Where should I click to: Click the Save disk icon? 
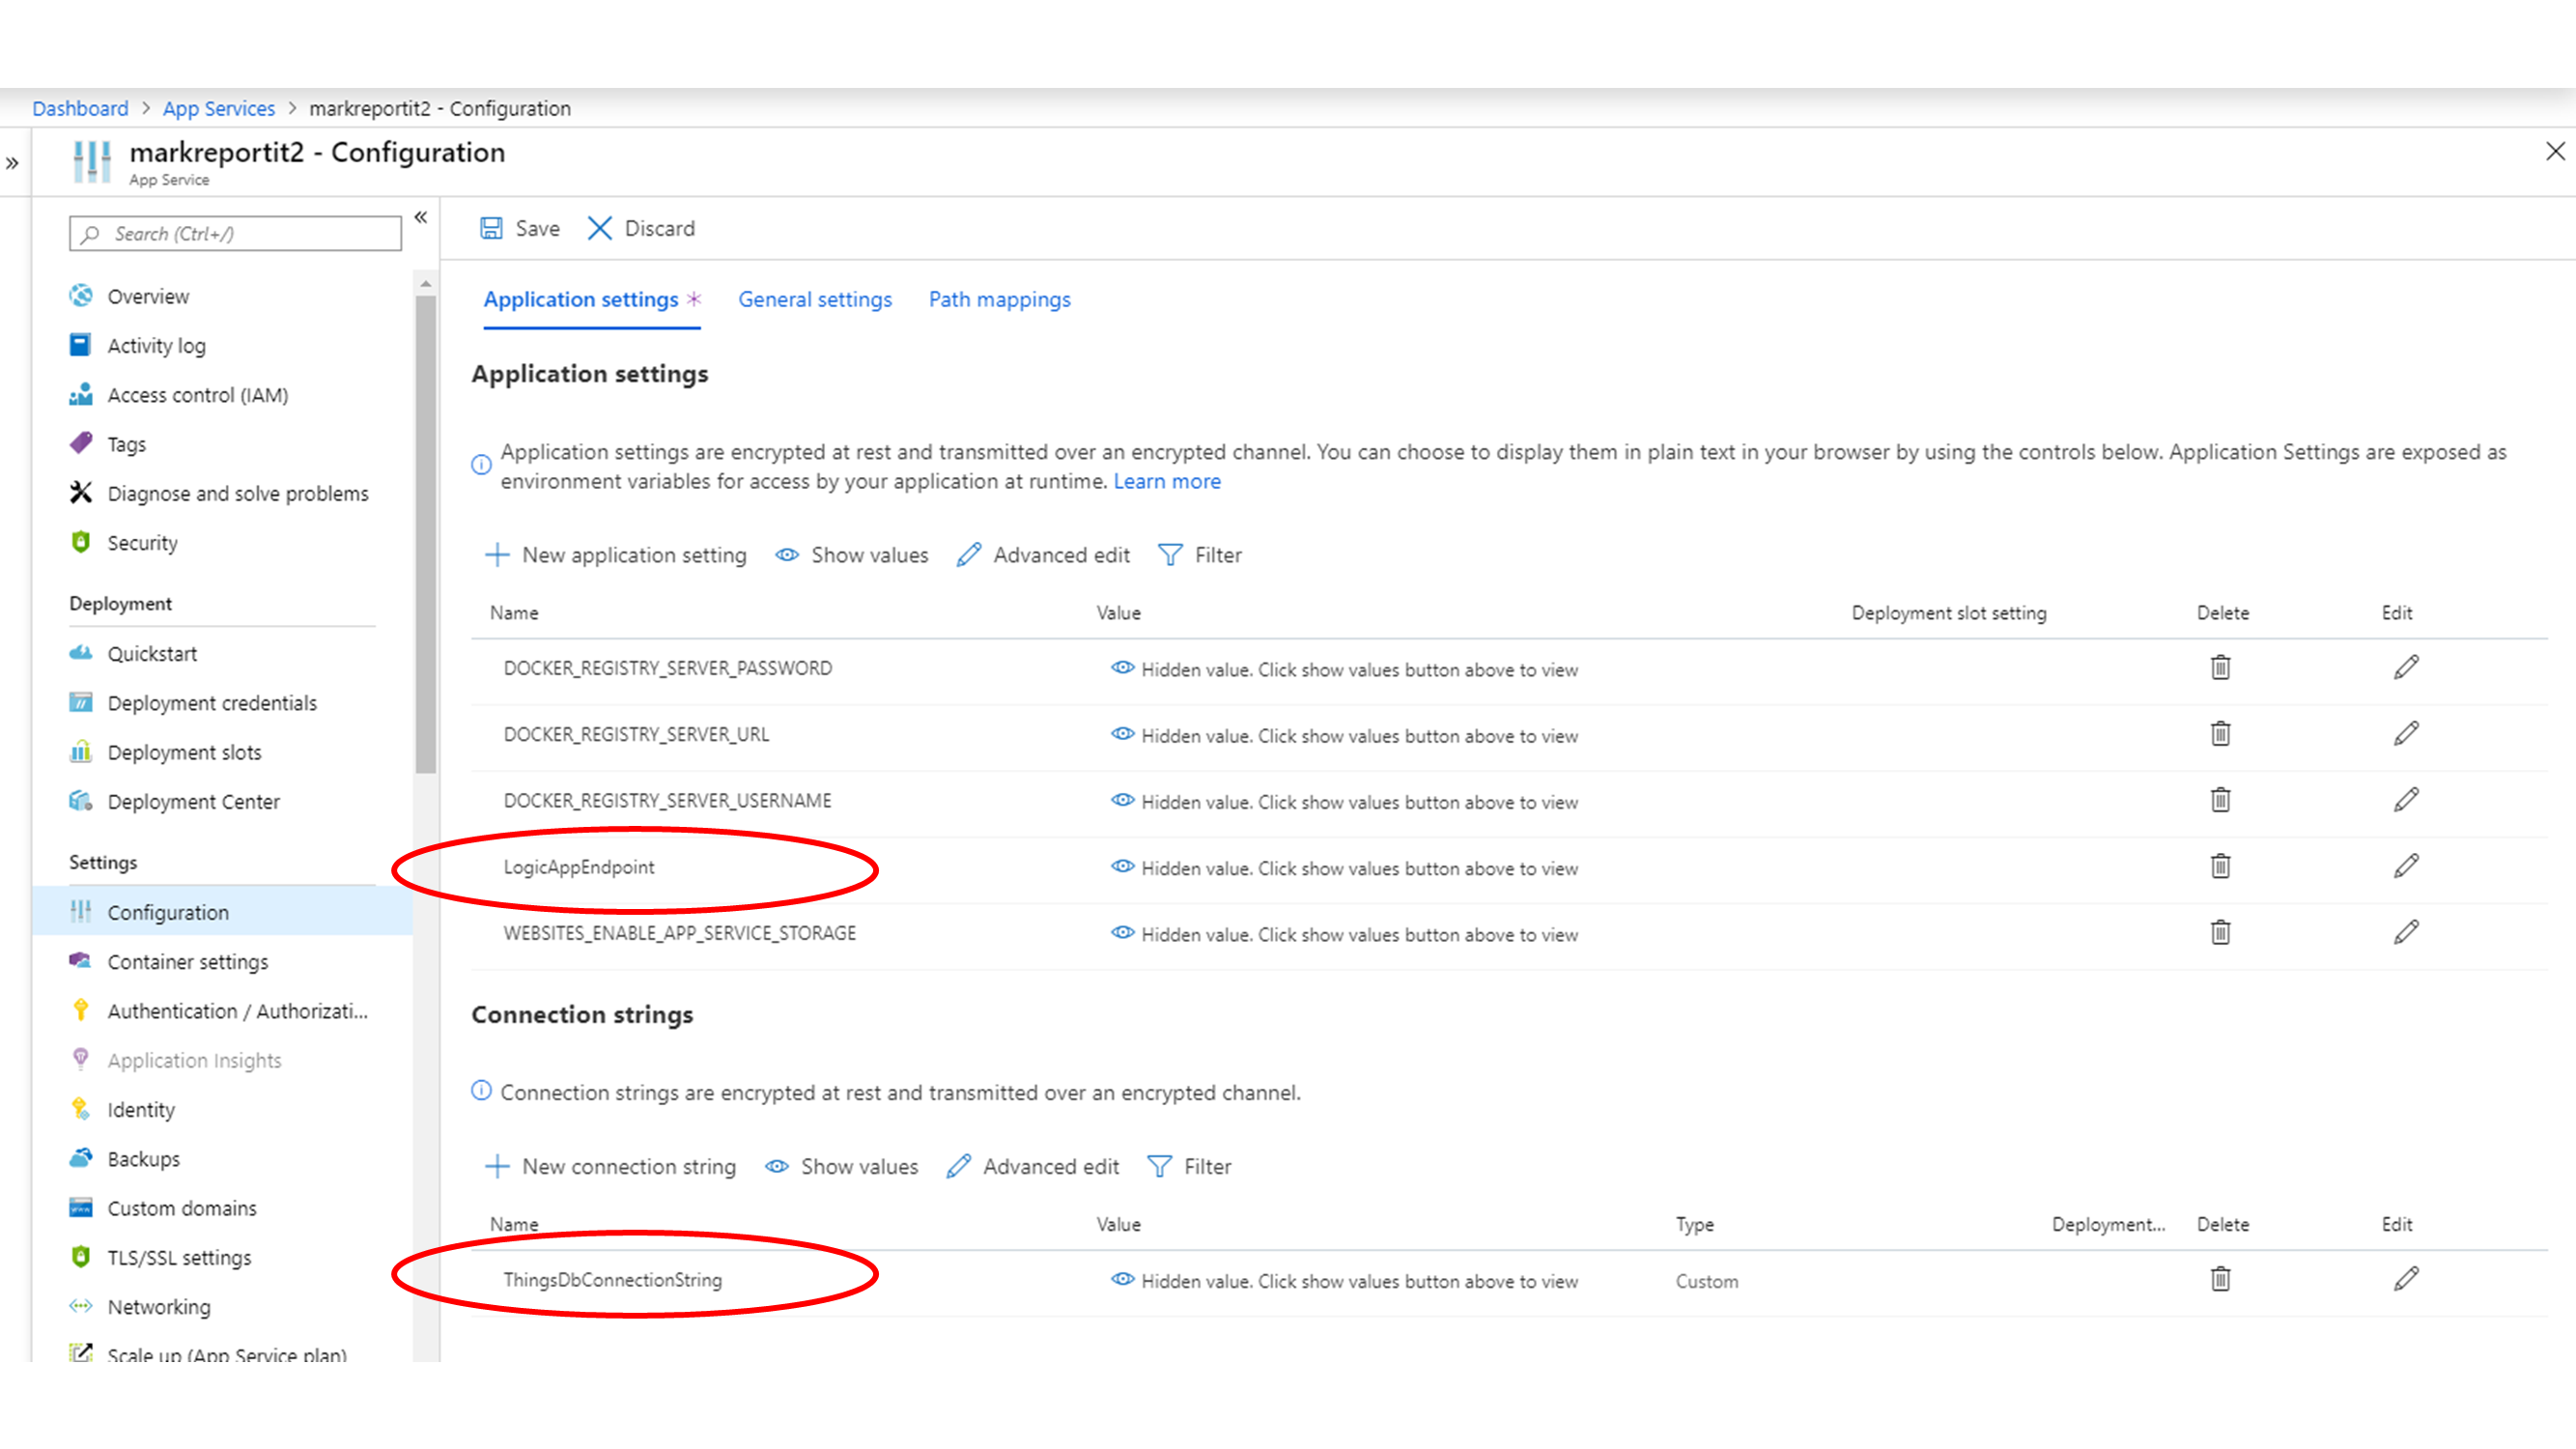pos(491,228)
